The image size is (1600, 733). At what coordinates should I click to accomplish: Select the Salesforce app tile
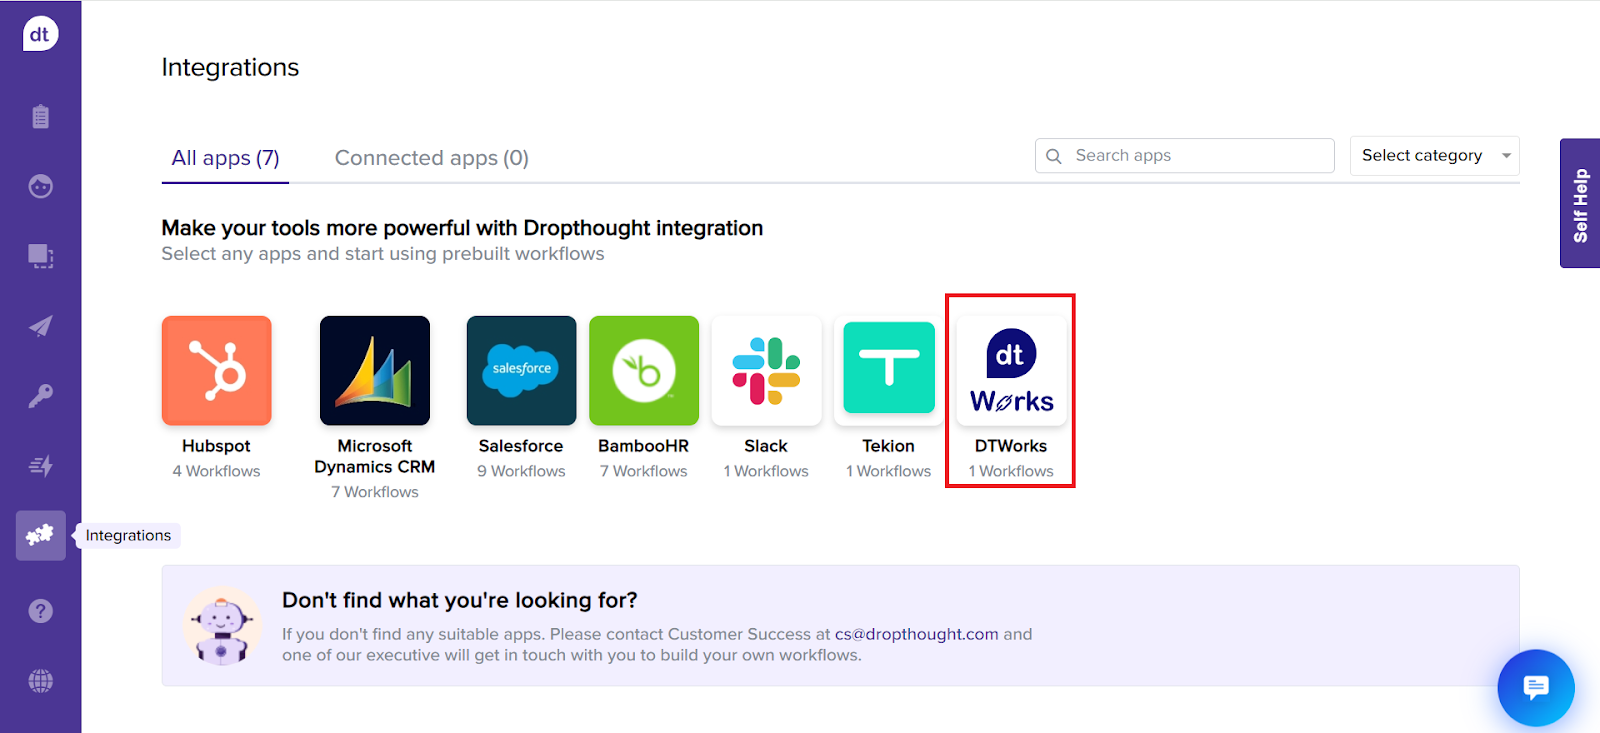coord(521,371)
